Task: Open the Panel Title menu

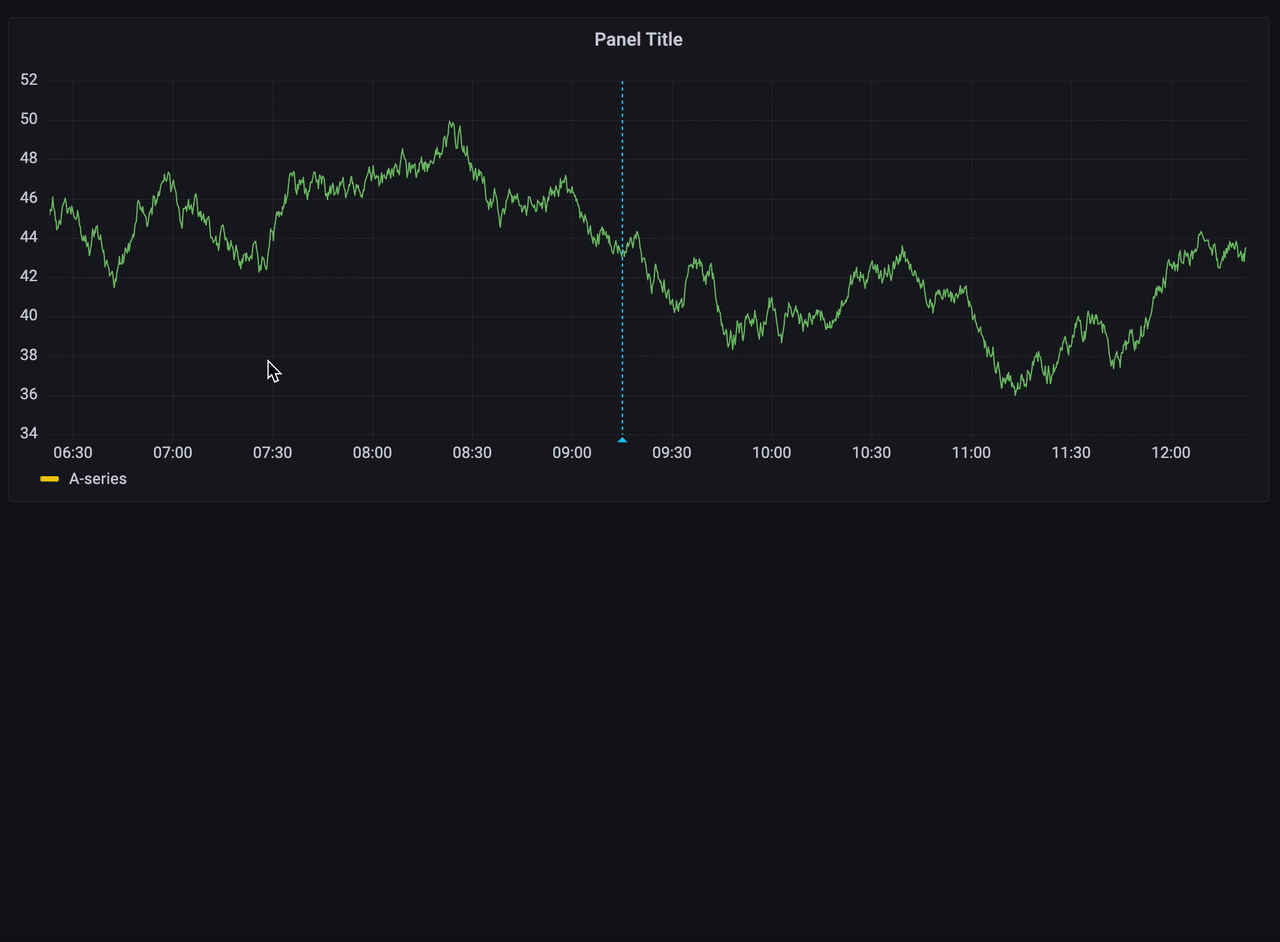Action: pos(638,39)
